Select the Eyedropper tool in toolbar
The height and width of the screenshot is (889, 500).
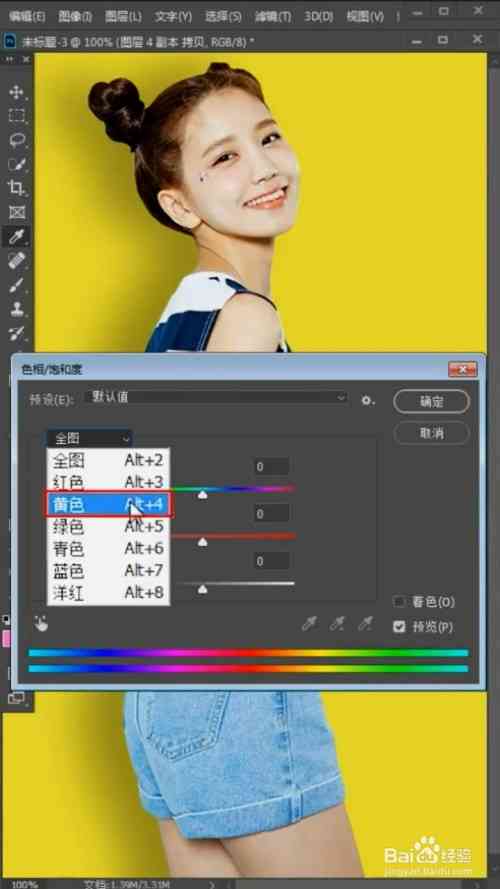16,236
